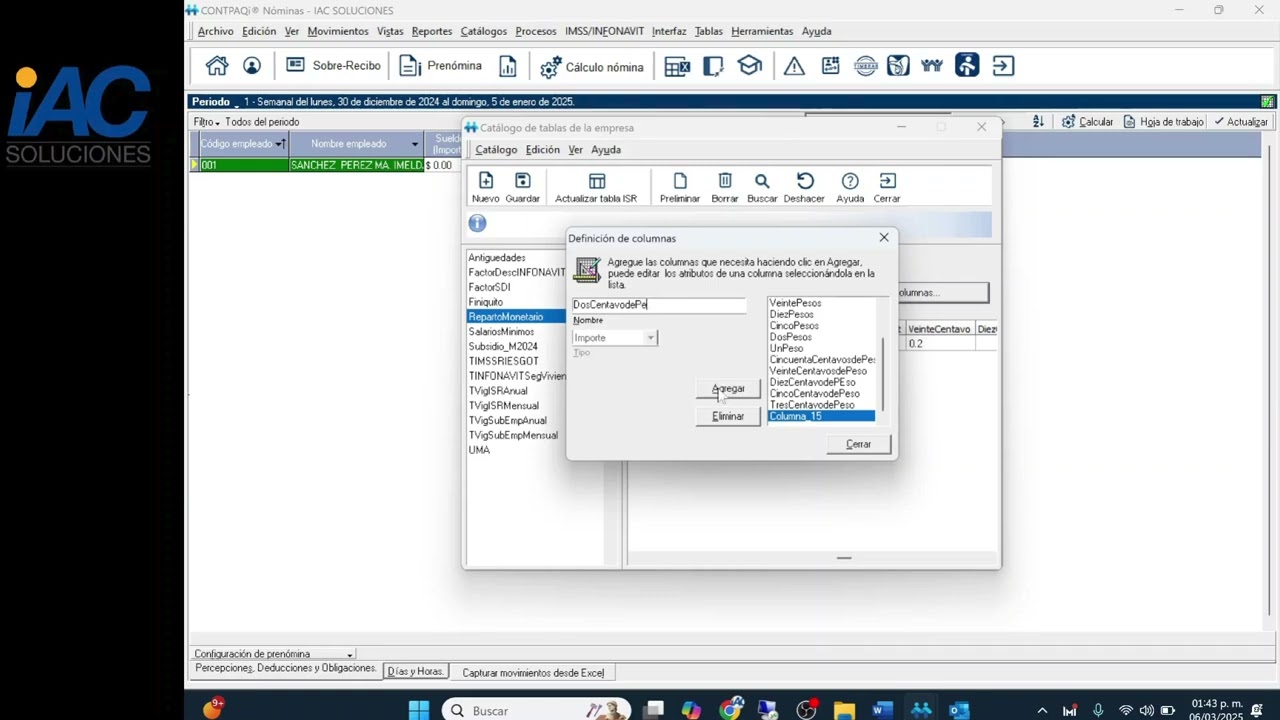The width and height of the screenshot is (1280, 720).
Task: Select the Antiguedades table
Action: pyautogui.click(x=497, y=258)
